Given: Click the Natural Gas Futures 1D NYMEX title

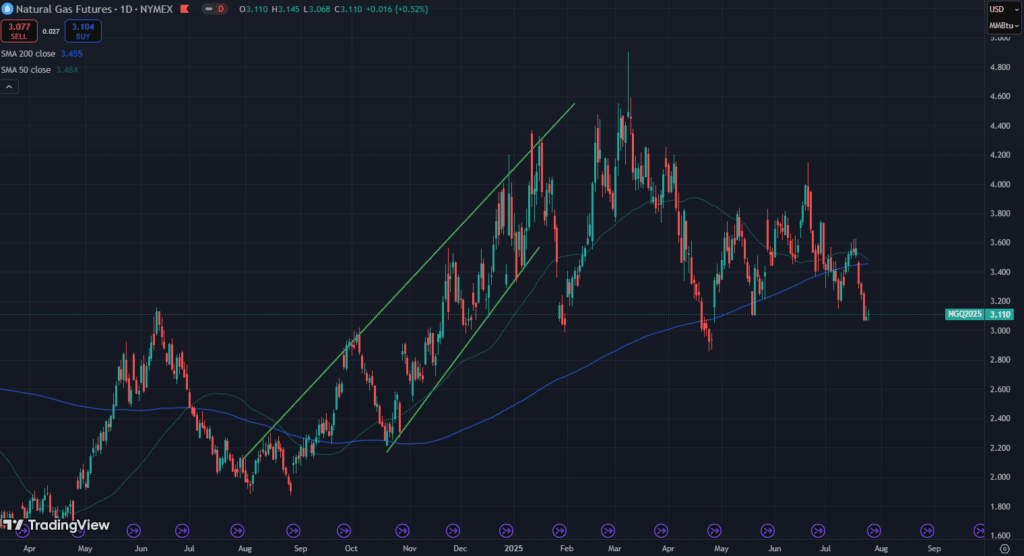Looking at the screenshot, I should [94, 9].
